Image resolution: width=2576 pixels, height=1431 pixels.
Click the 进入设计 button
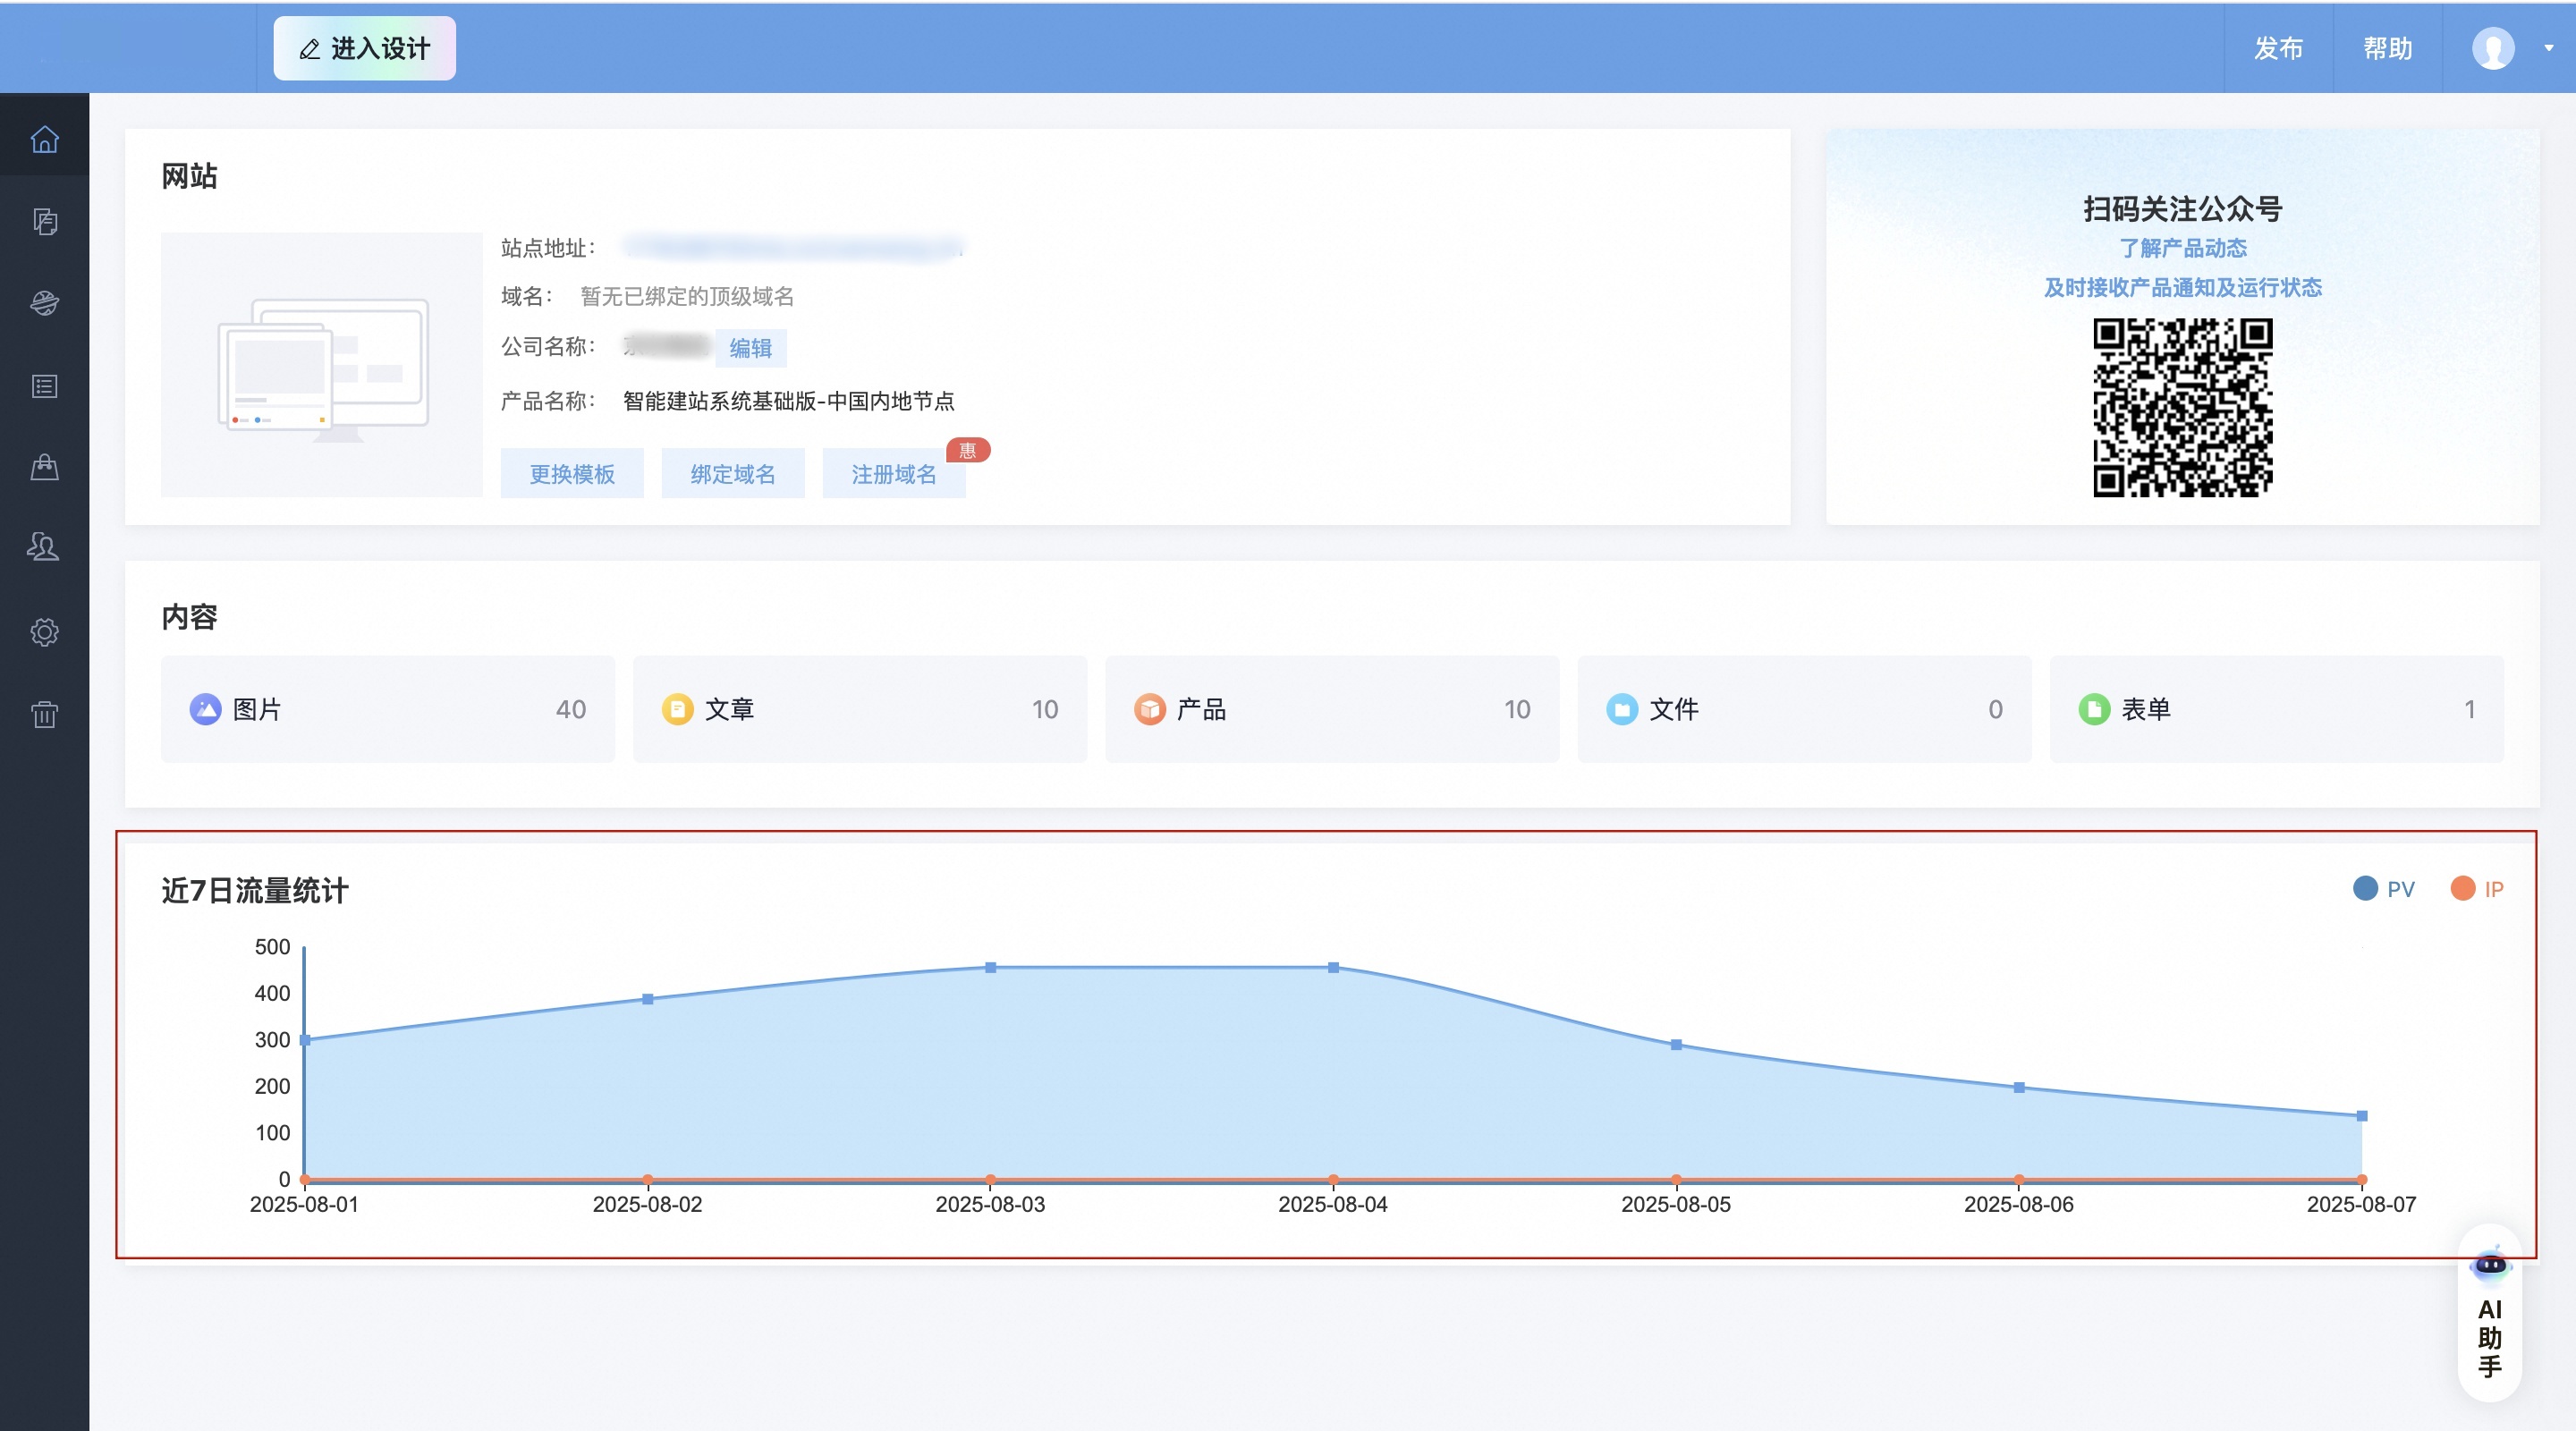coord(364,48)
